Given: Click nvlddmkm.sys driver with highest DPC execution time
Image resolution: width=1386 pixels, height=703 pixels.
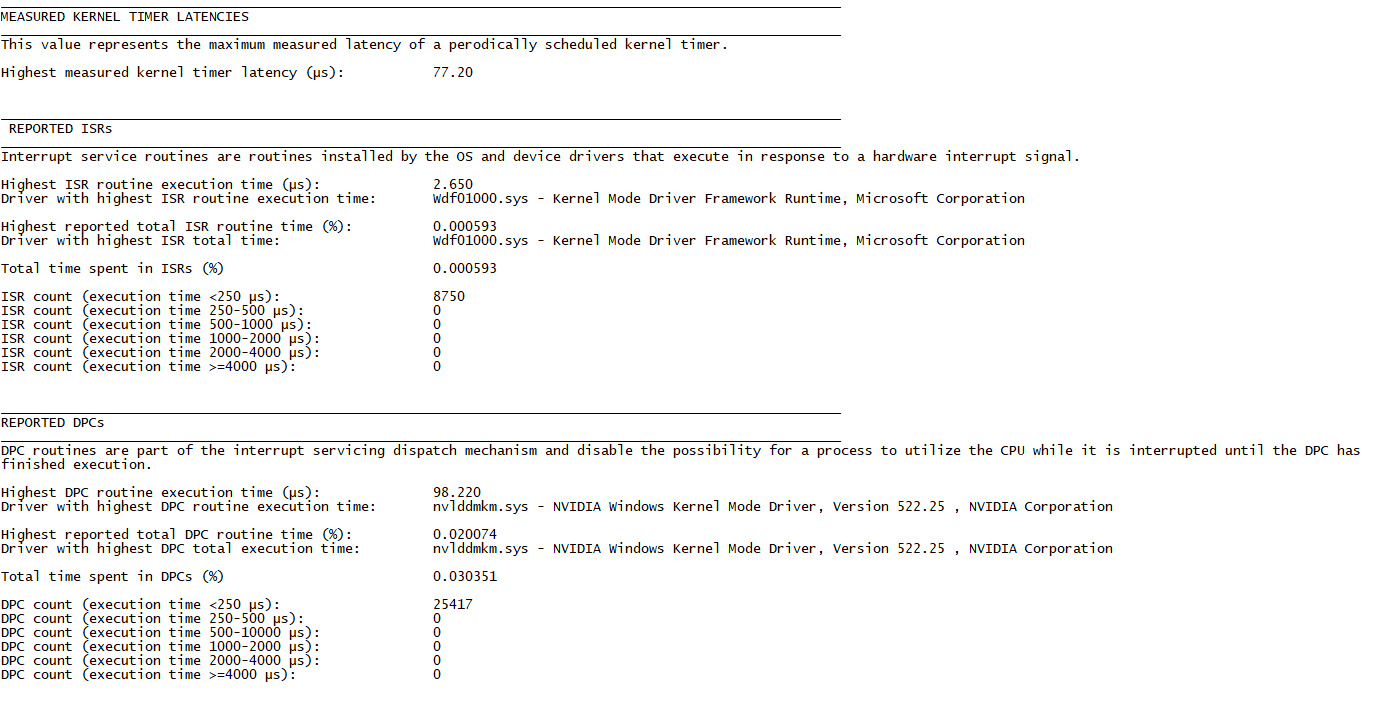Looking at the screenshot, I should click(773, 506).
